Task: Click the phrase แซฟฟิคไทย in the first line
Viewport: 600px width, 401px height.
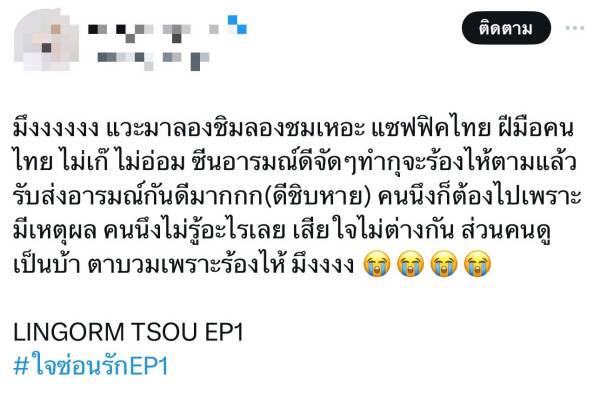Action: [x=430, y=129]
